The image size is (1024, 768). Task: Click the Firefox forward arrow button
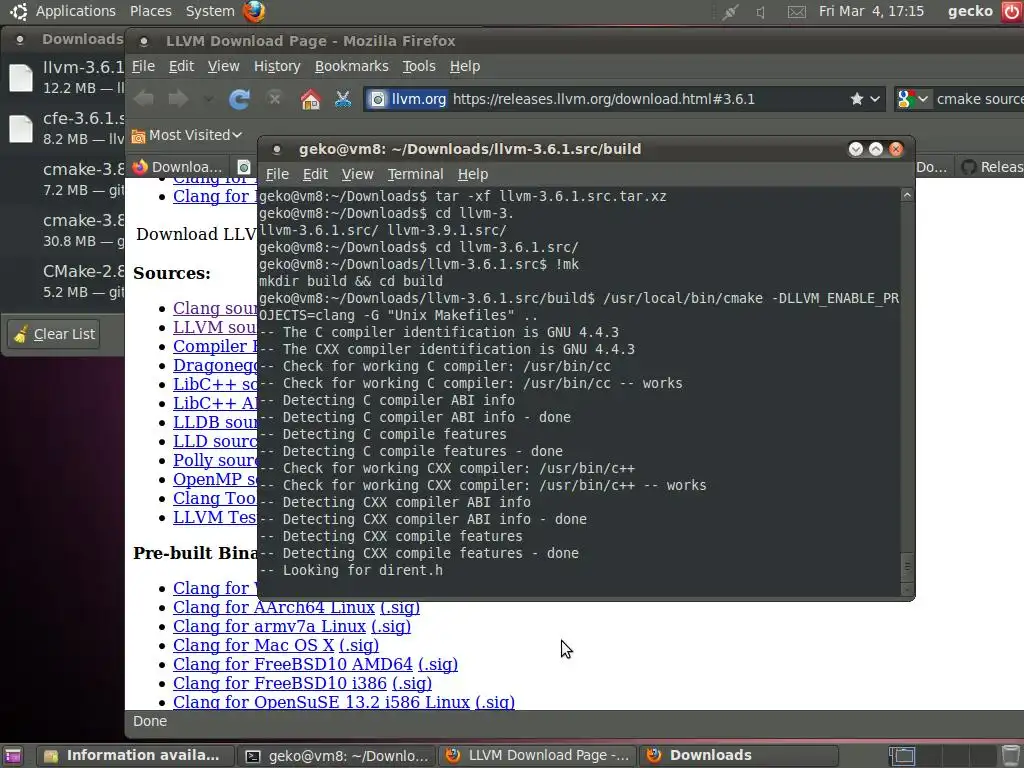(x=178, y=99)
